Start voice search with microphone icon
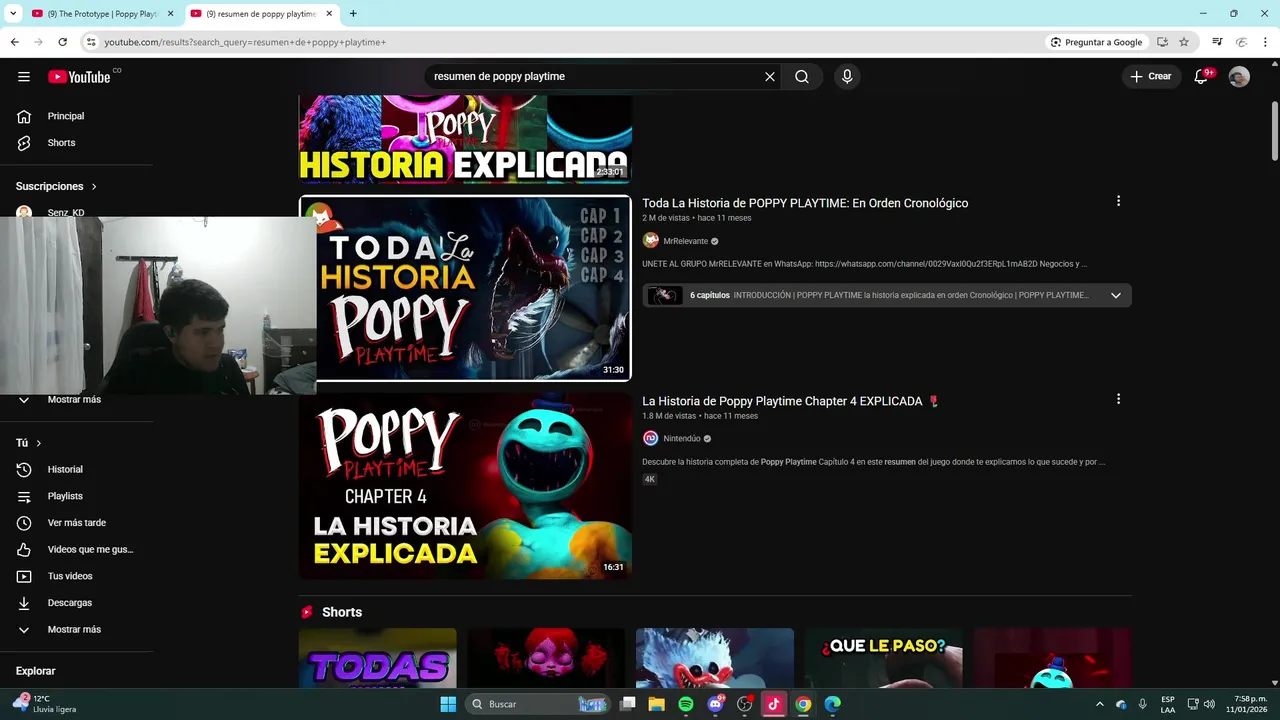 click(847, 77)
